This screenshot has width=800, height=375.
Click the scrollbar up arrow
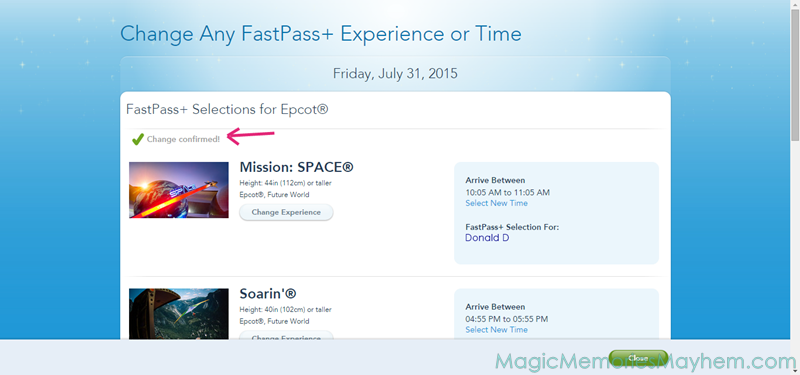tap(795, 4)
